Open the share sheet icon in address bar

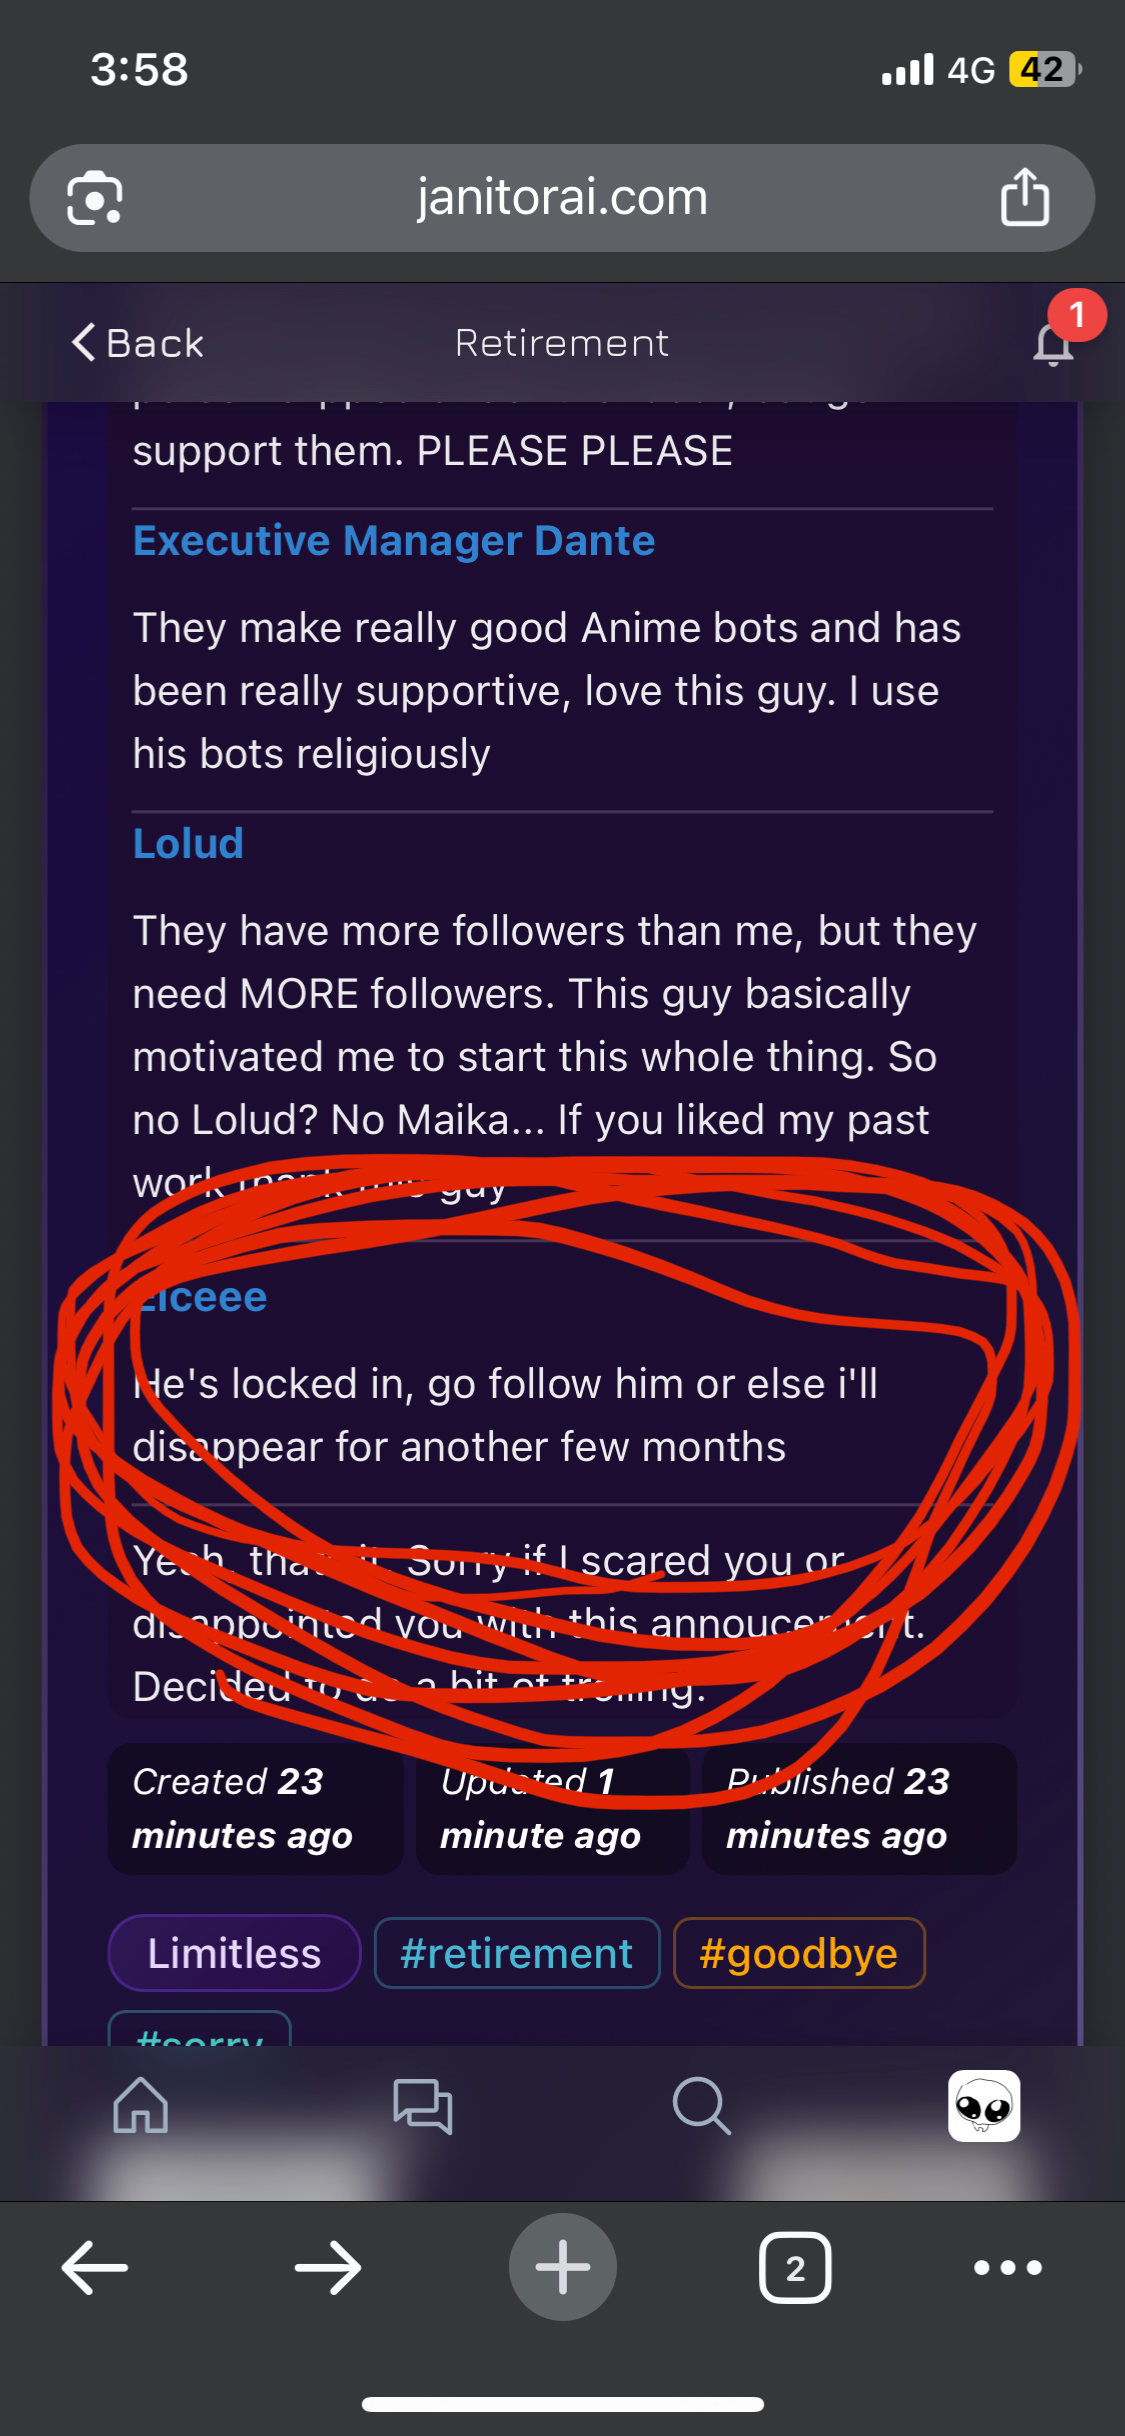(x=1025, y=197)
